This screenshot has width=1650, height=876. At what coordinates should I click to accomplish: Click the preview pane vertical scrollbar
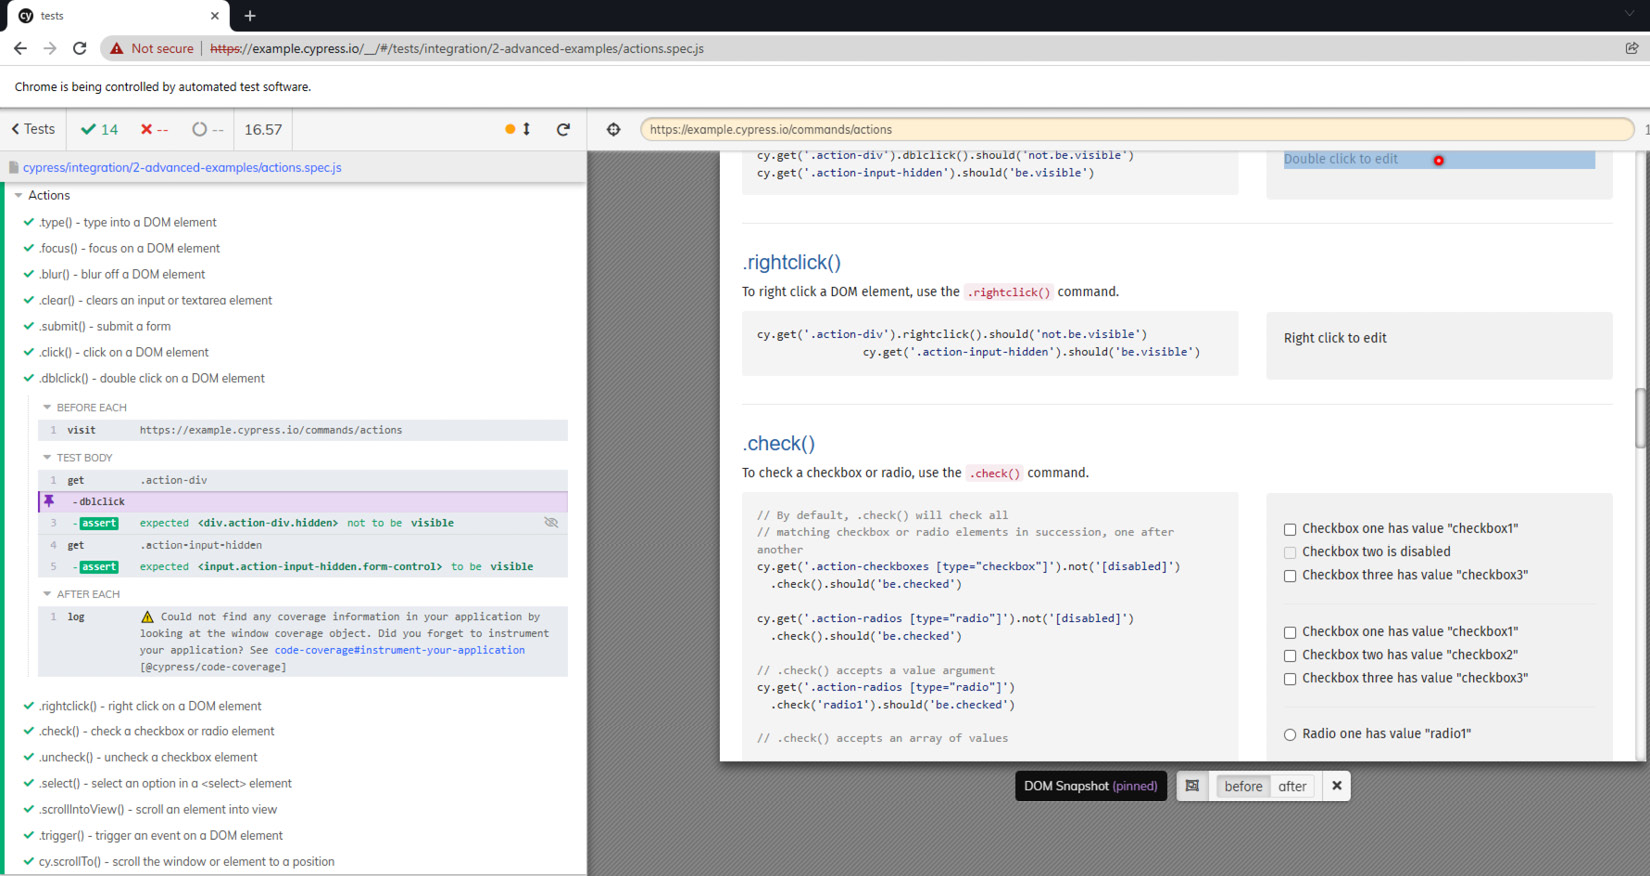[x=1641, y=418]
